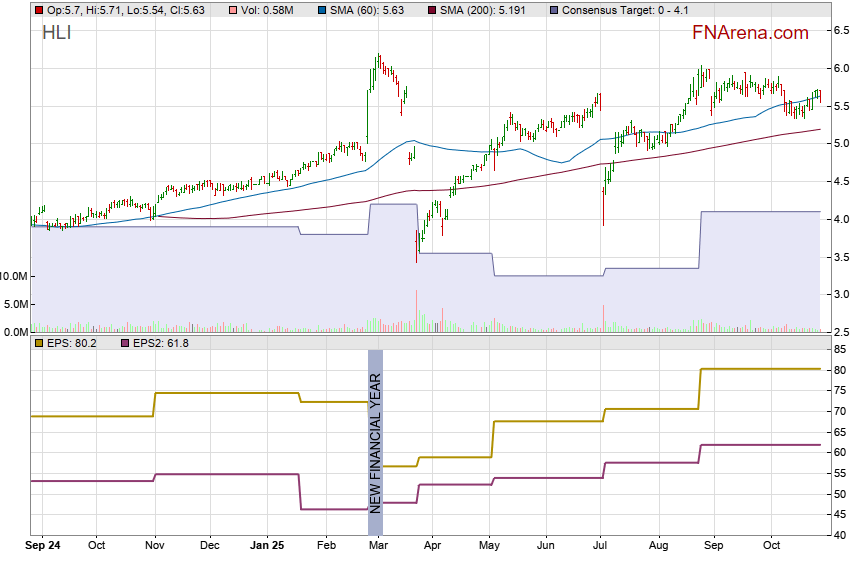This screenshot has width=859, height=566.
Task: Select the HLI ticker label
Action: point(57,33)
